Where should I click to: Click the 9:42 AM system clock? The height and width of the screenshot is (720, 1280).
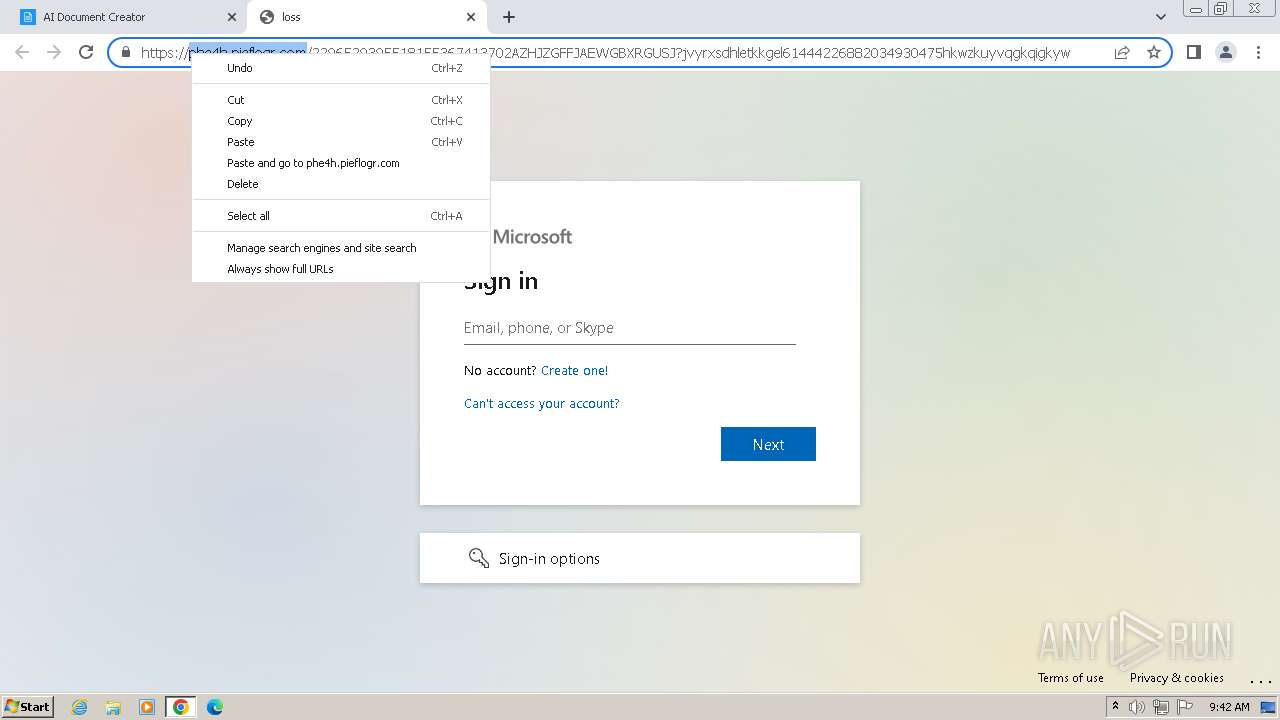pos(1229,707)
